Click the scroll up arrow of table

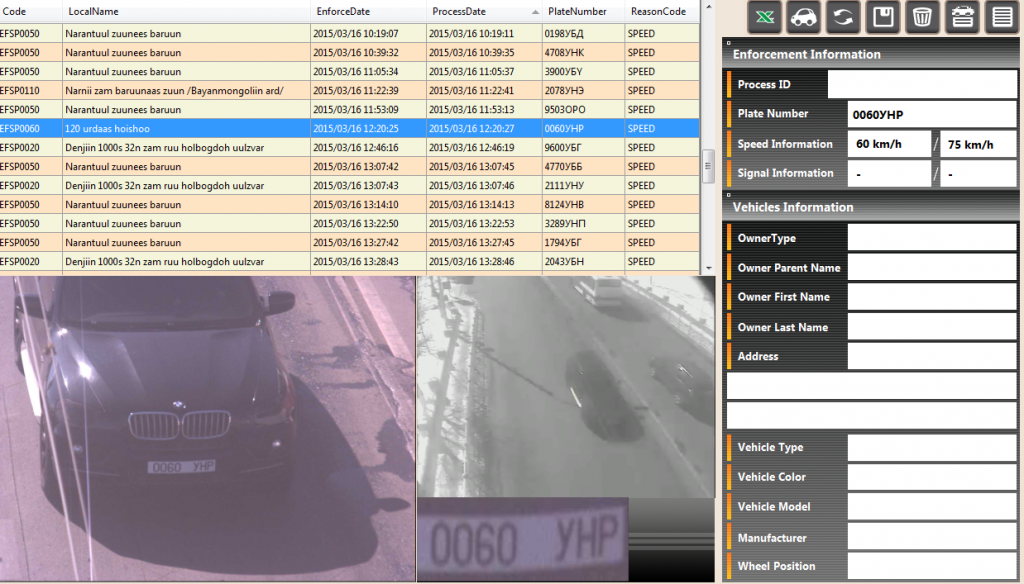[x=708, y=8]
